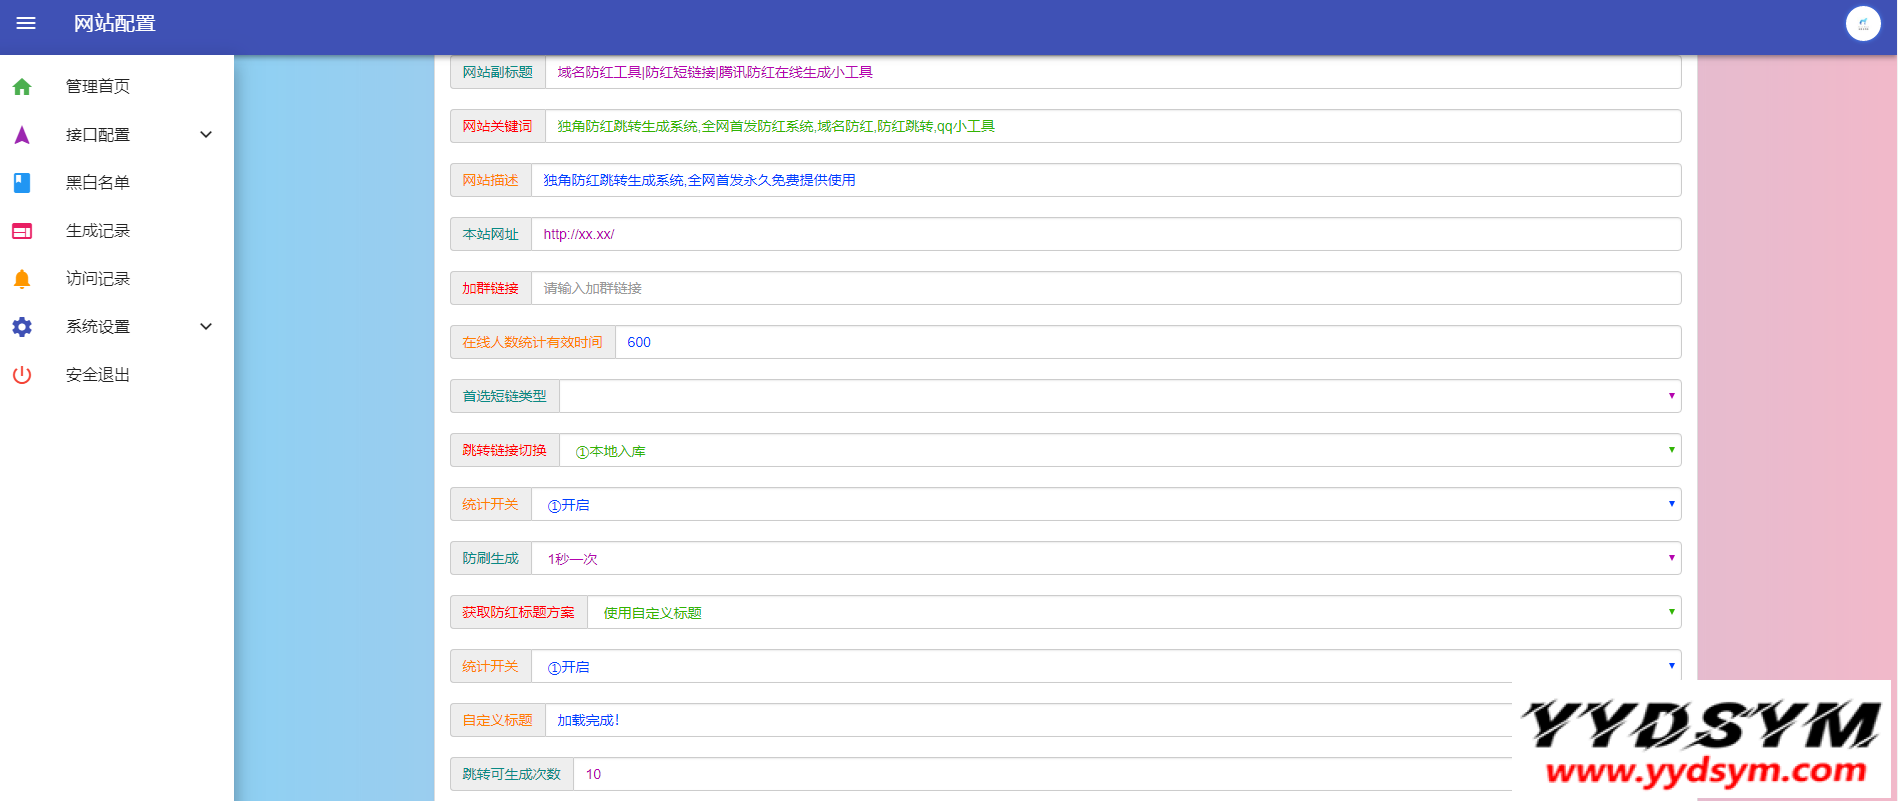Screen dimensions: 1898x801
Task: Select 管理首页 in the sidebar
Action: tap(98, 87)
